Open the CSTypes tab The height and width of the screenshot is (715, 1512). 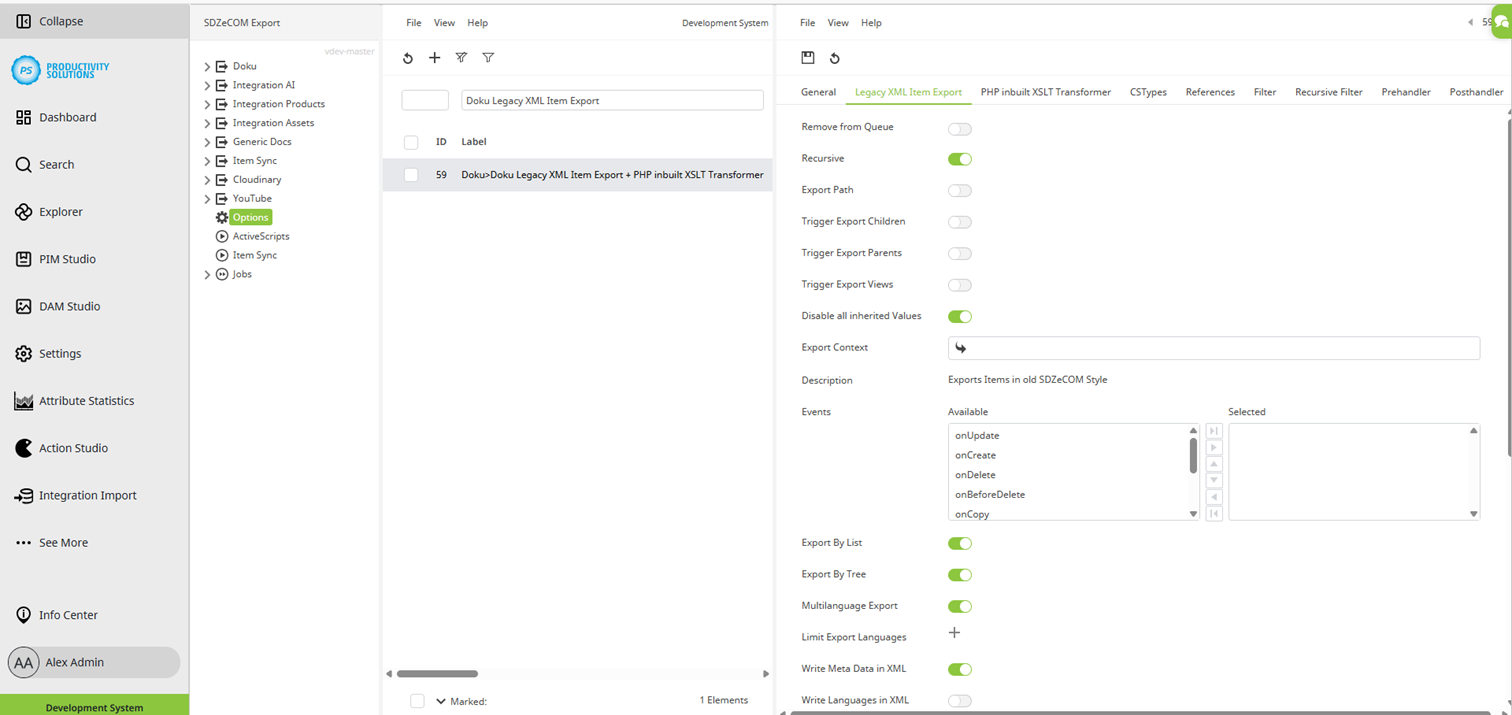click(x=1148, y=92)
